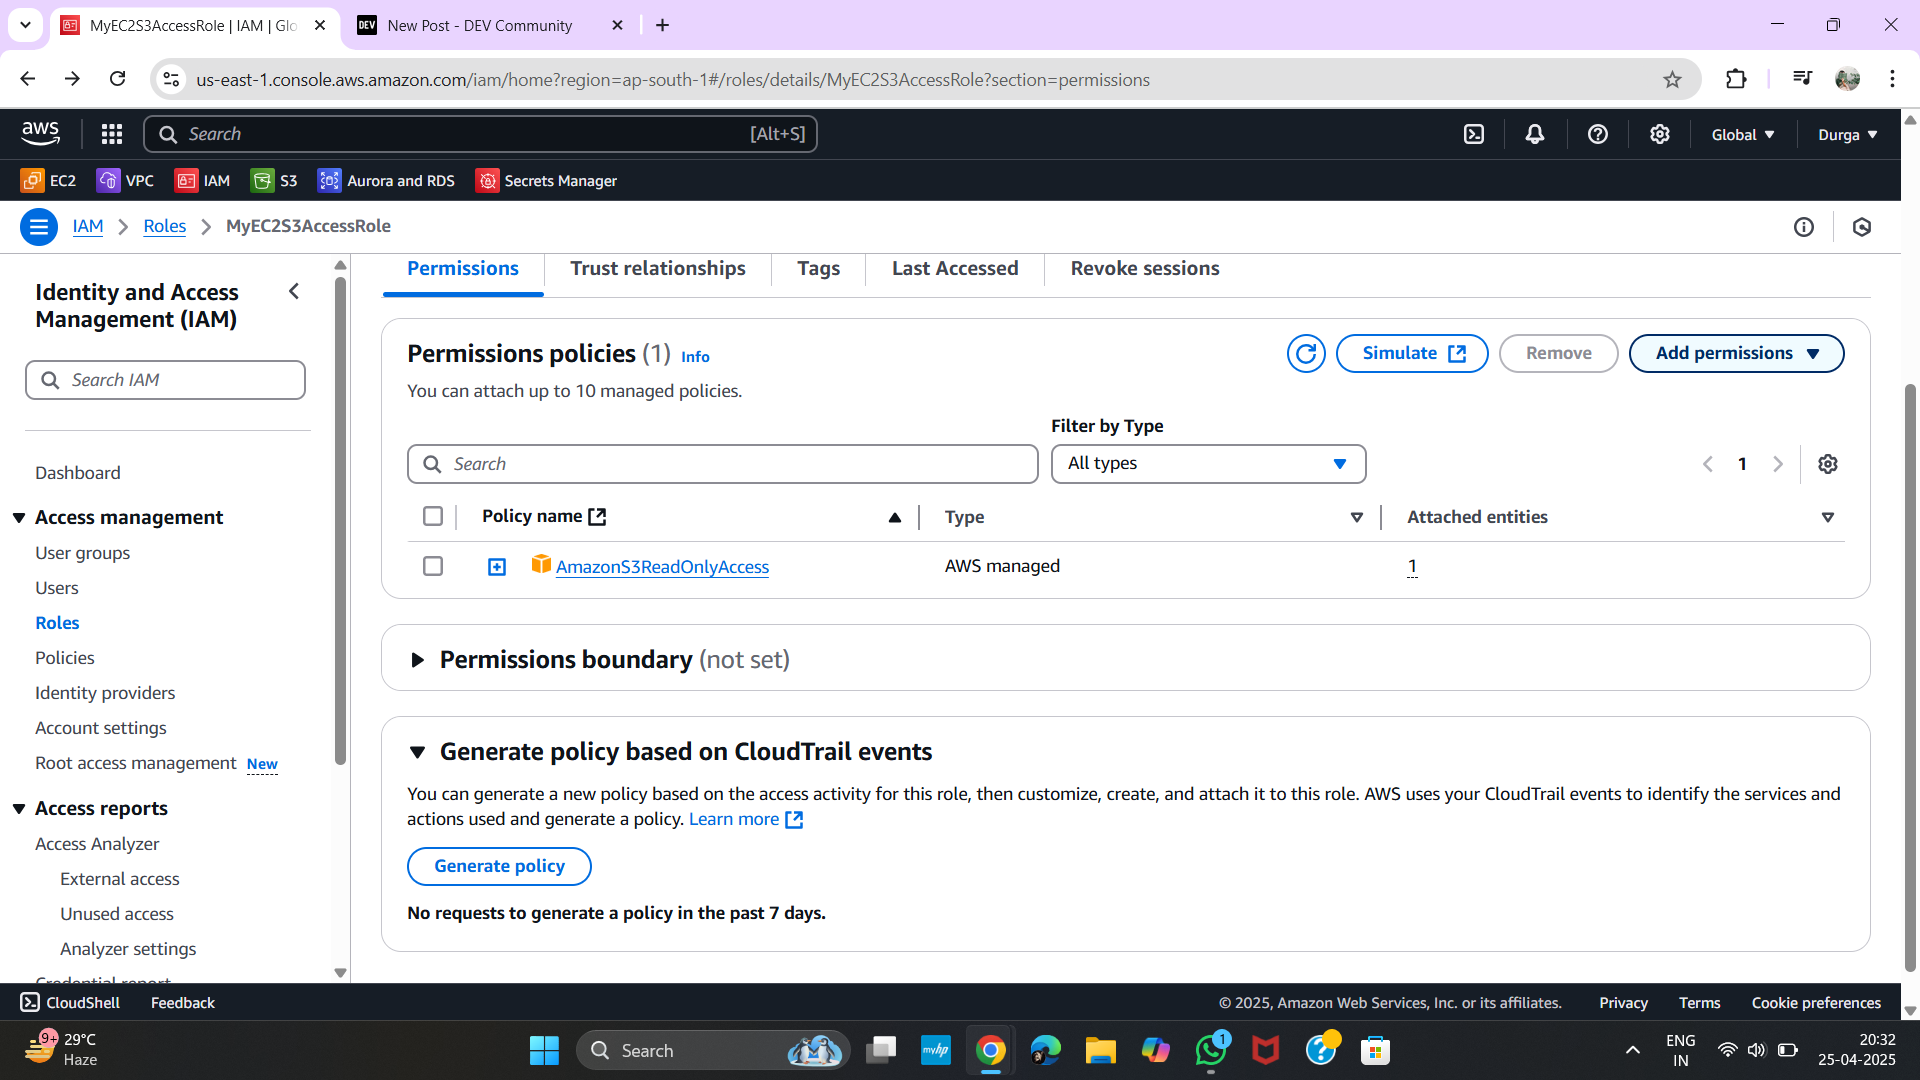Collapse the Access management group

click(19, 517)
